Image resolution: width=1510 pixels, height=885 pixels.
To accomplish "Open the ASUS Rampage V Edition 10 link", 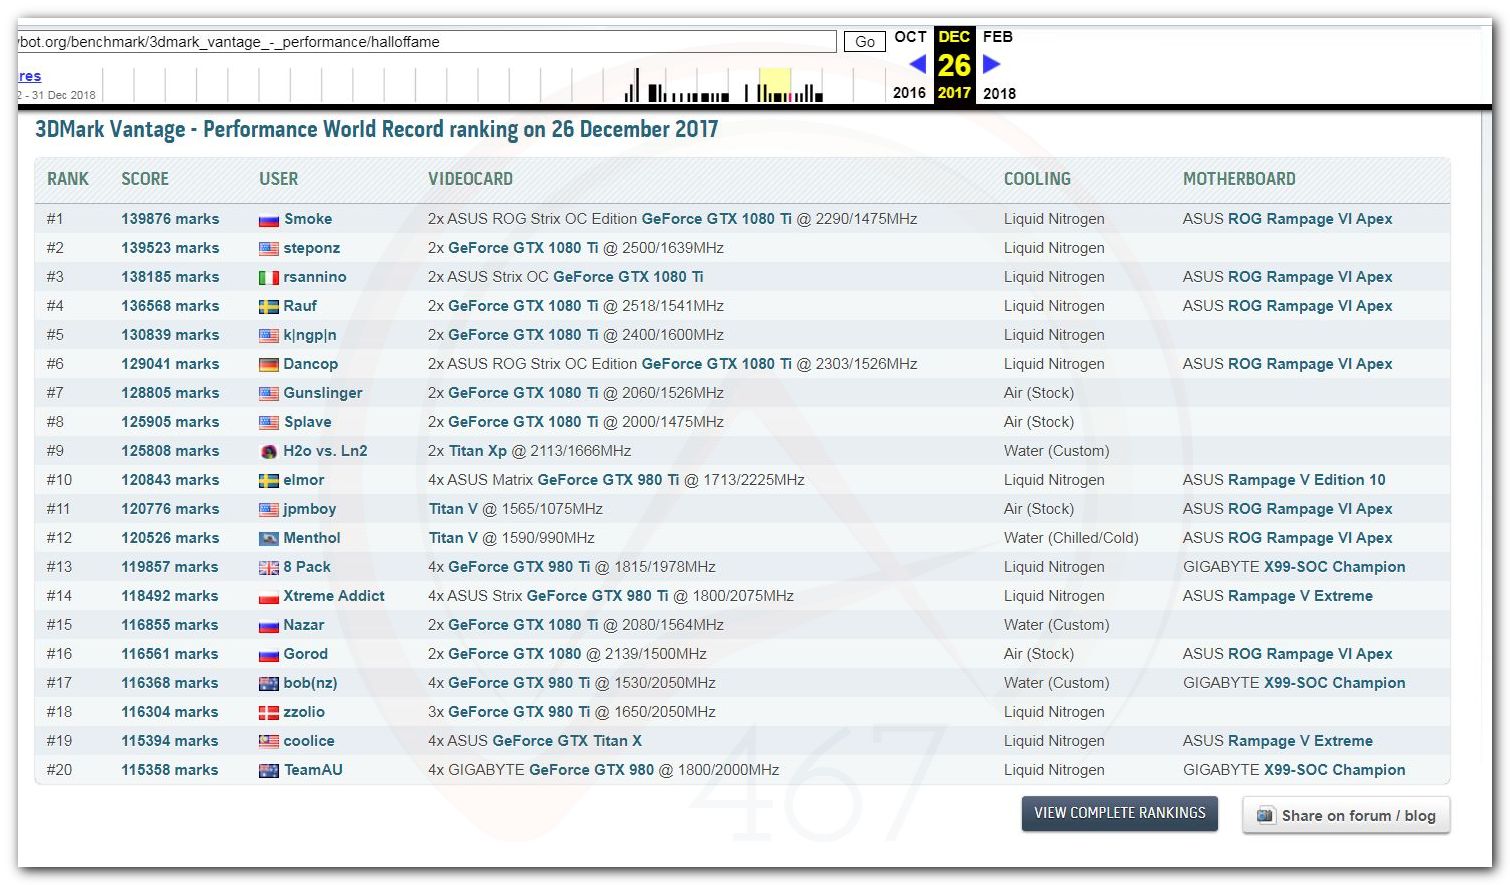I will click(x=1284, y=480).
